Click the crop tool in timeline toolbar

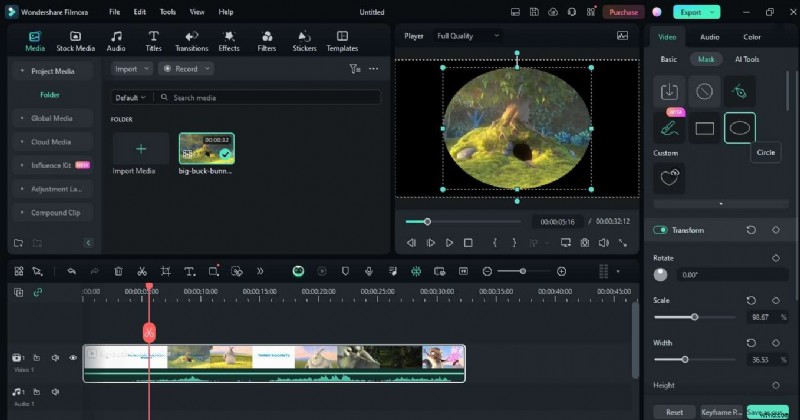pos(165,271)
